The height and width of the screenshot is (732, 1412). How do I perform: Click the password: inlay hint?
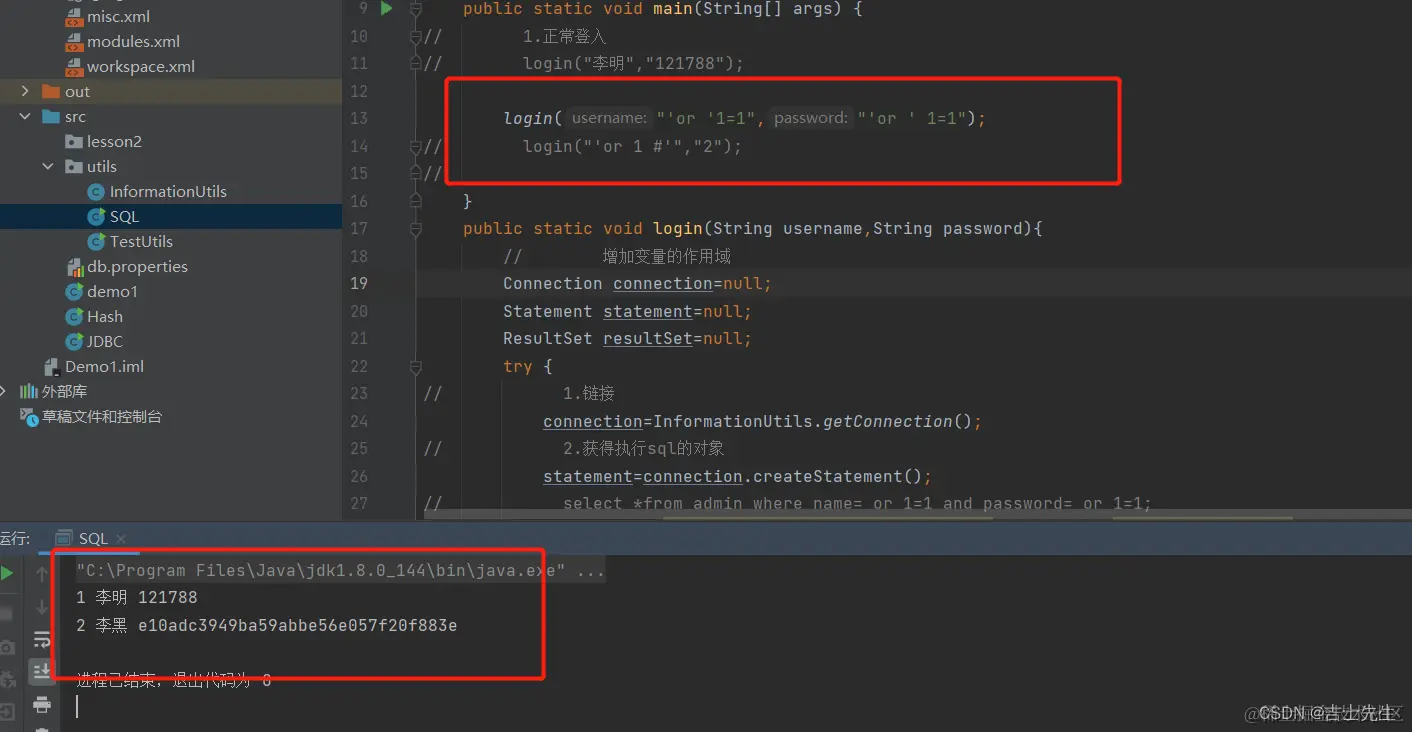pos(811,118)
